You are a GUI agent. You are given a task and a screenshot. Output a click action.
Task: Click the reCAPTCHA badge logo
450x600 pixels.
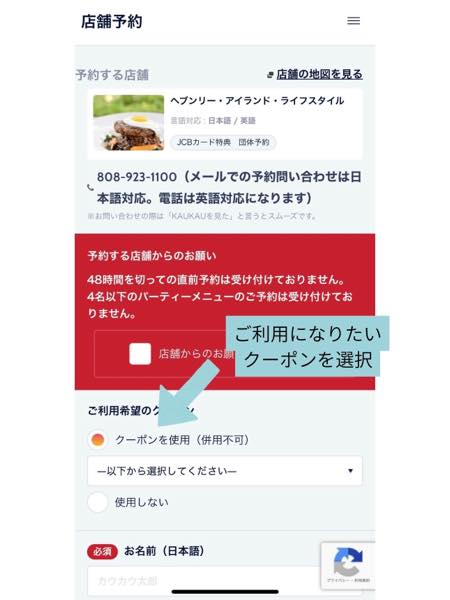coord(347,561)
